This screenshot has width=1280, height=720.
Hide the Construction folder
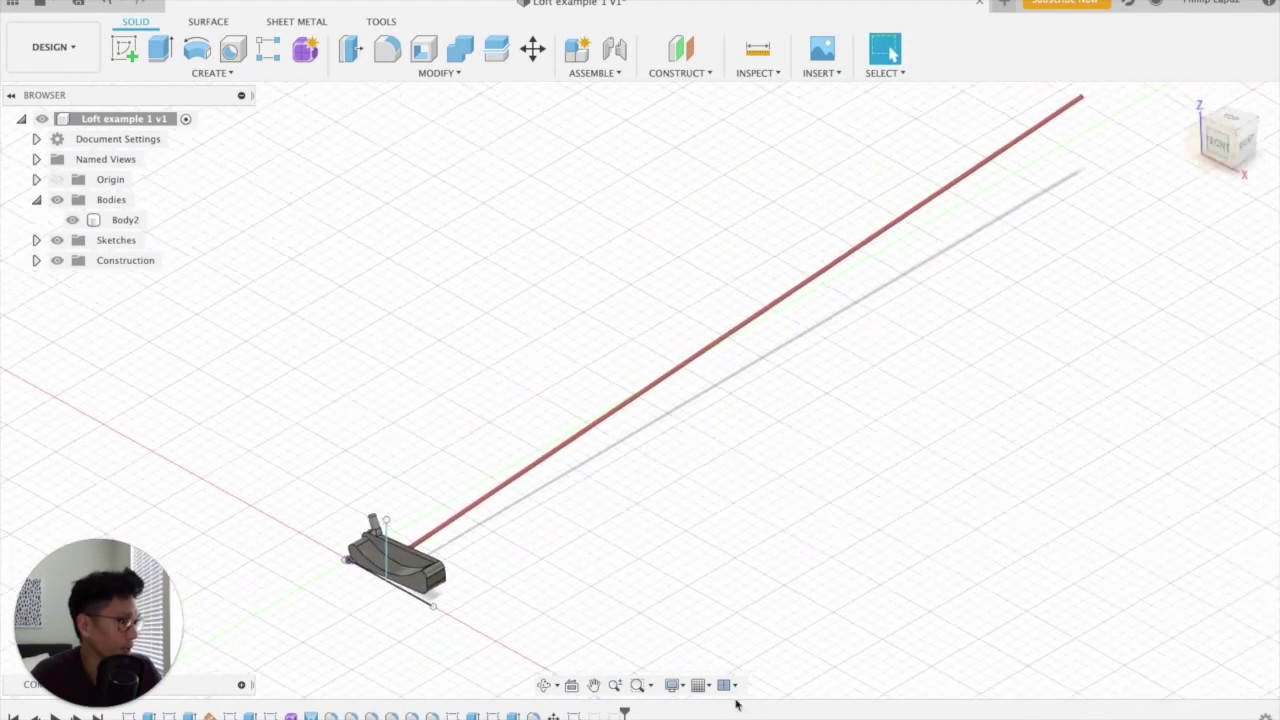point(57,260)
